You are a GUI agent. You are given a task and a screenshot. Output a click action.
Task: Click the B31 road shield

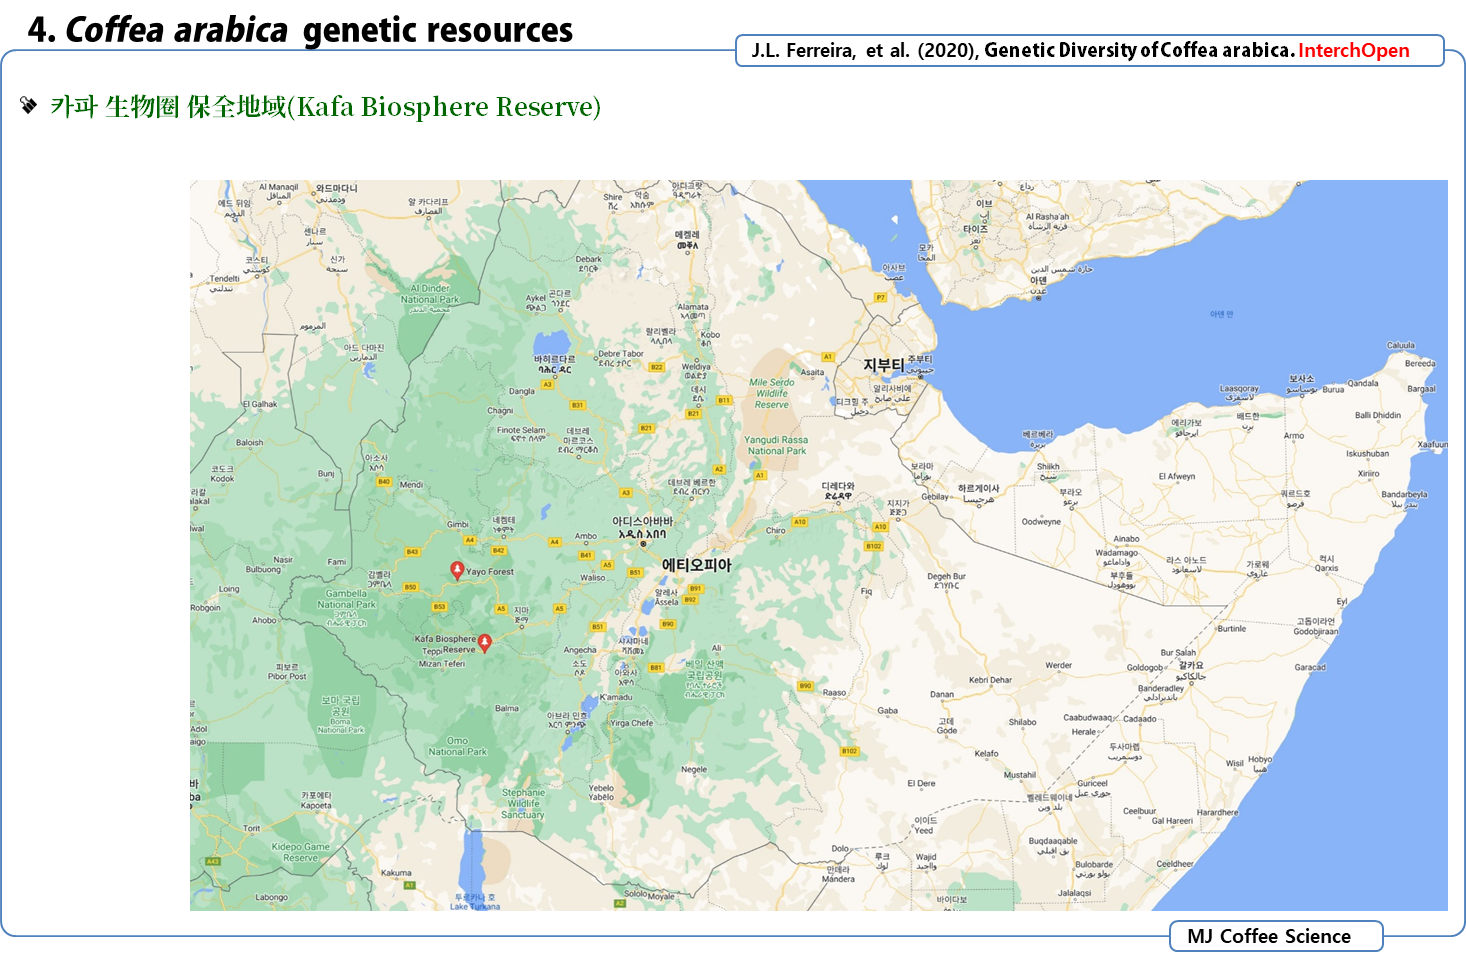(x=577, y=406)
